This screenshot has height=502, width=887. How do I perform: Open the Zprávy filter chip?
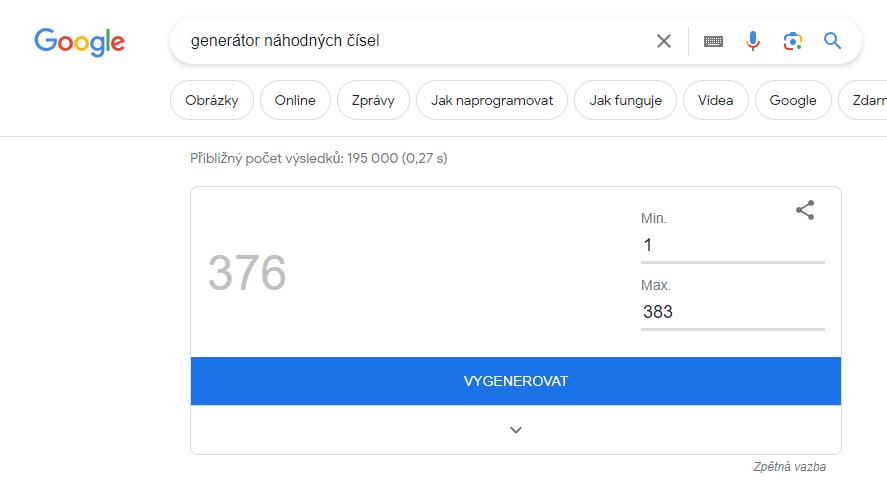coord(373,100)
